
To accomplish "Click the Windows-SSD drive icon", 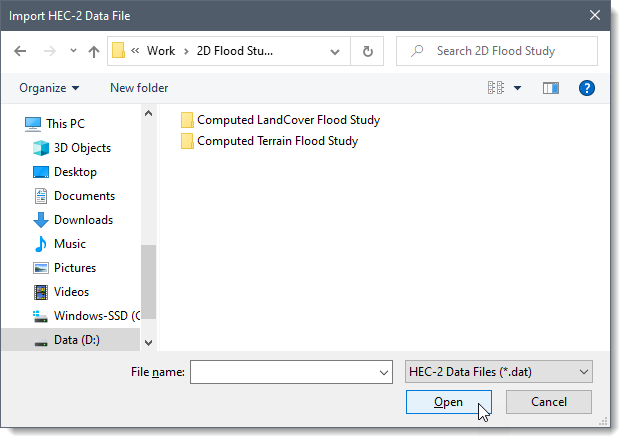I will (x=40, y=317).
